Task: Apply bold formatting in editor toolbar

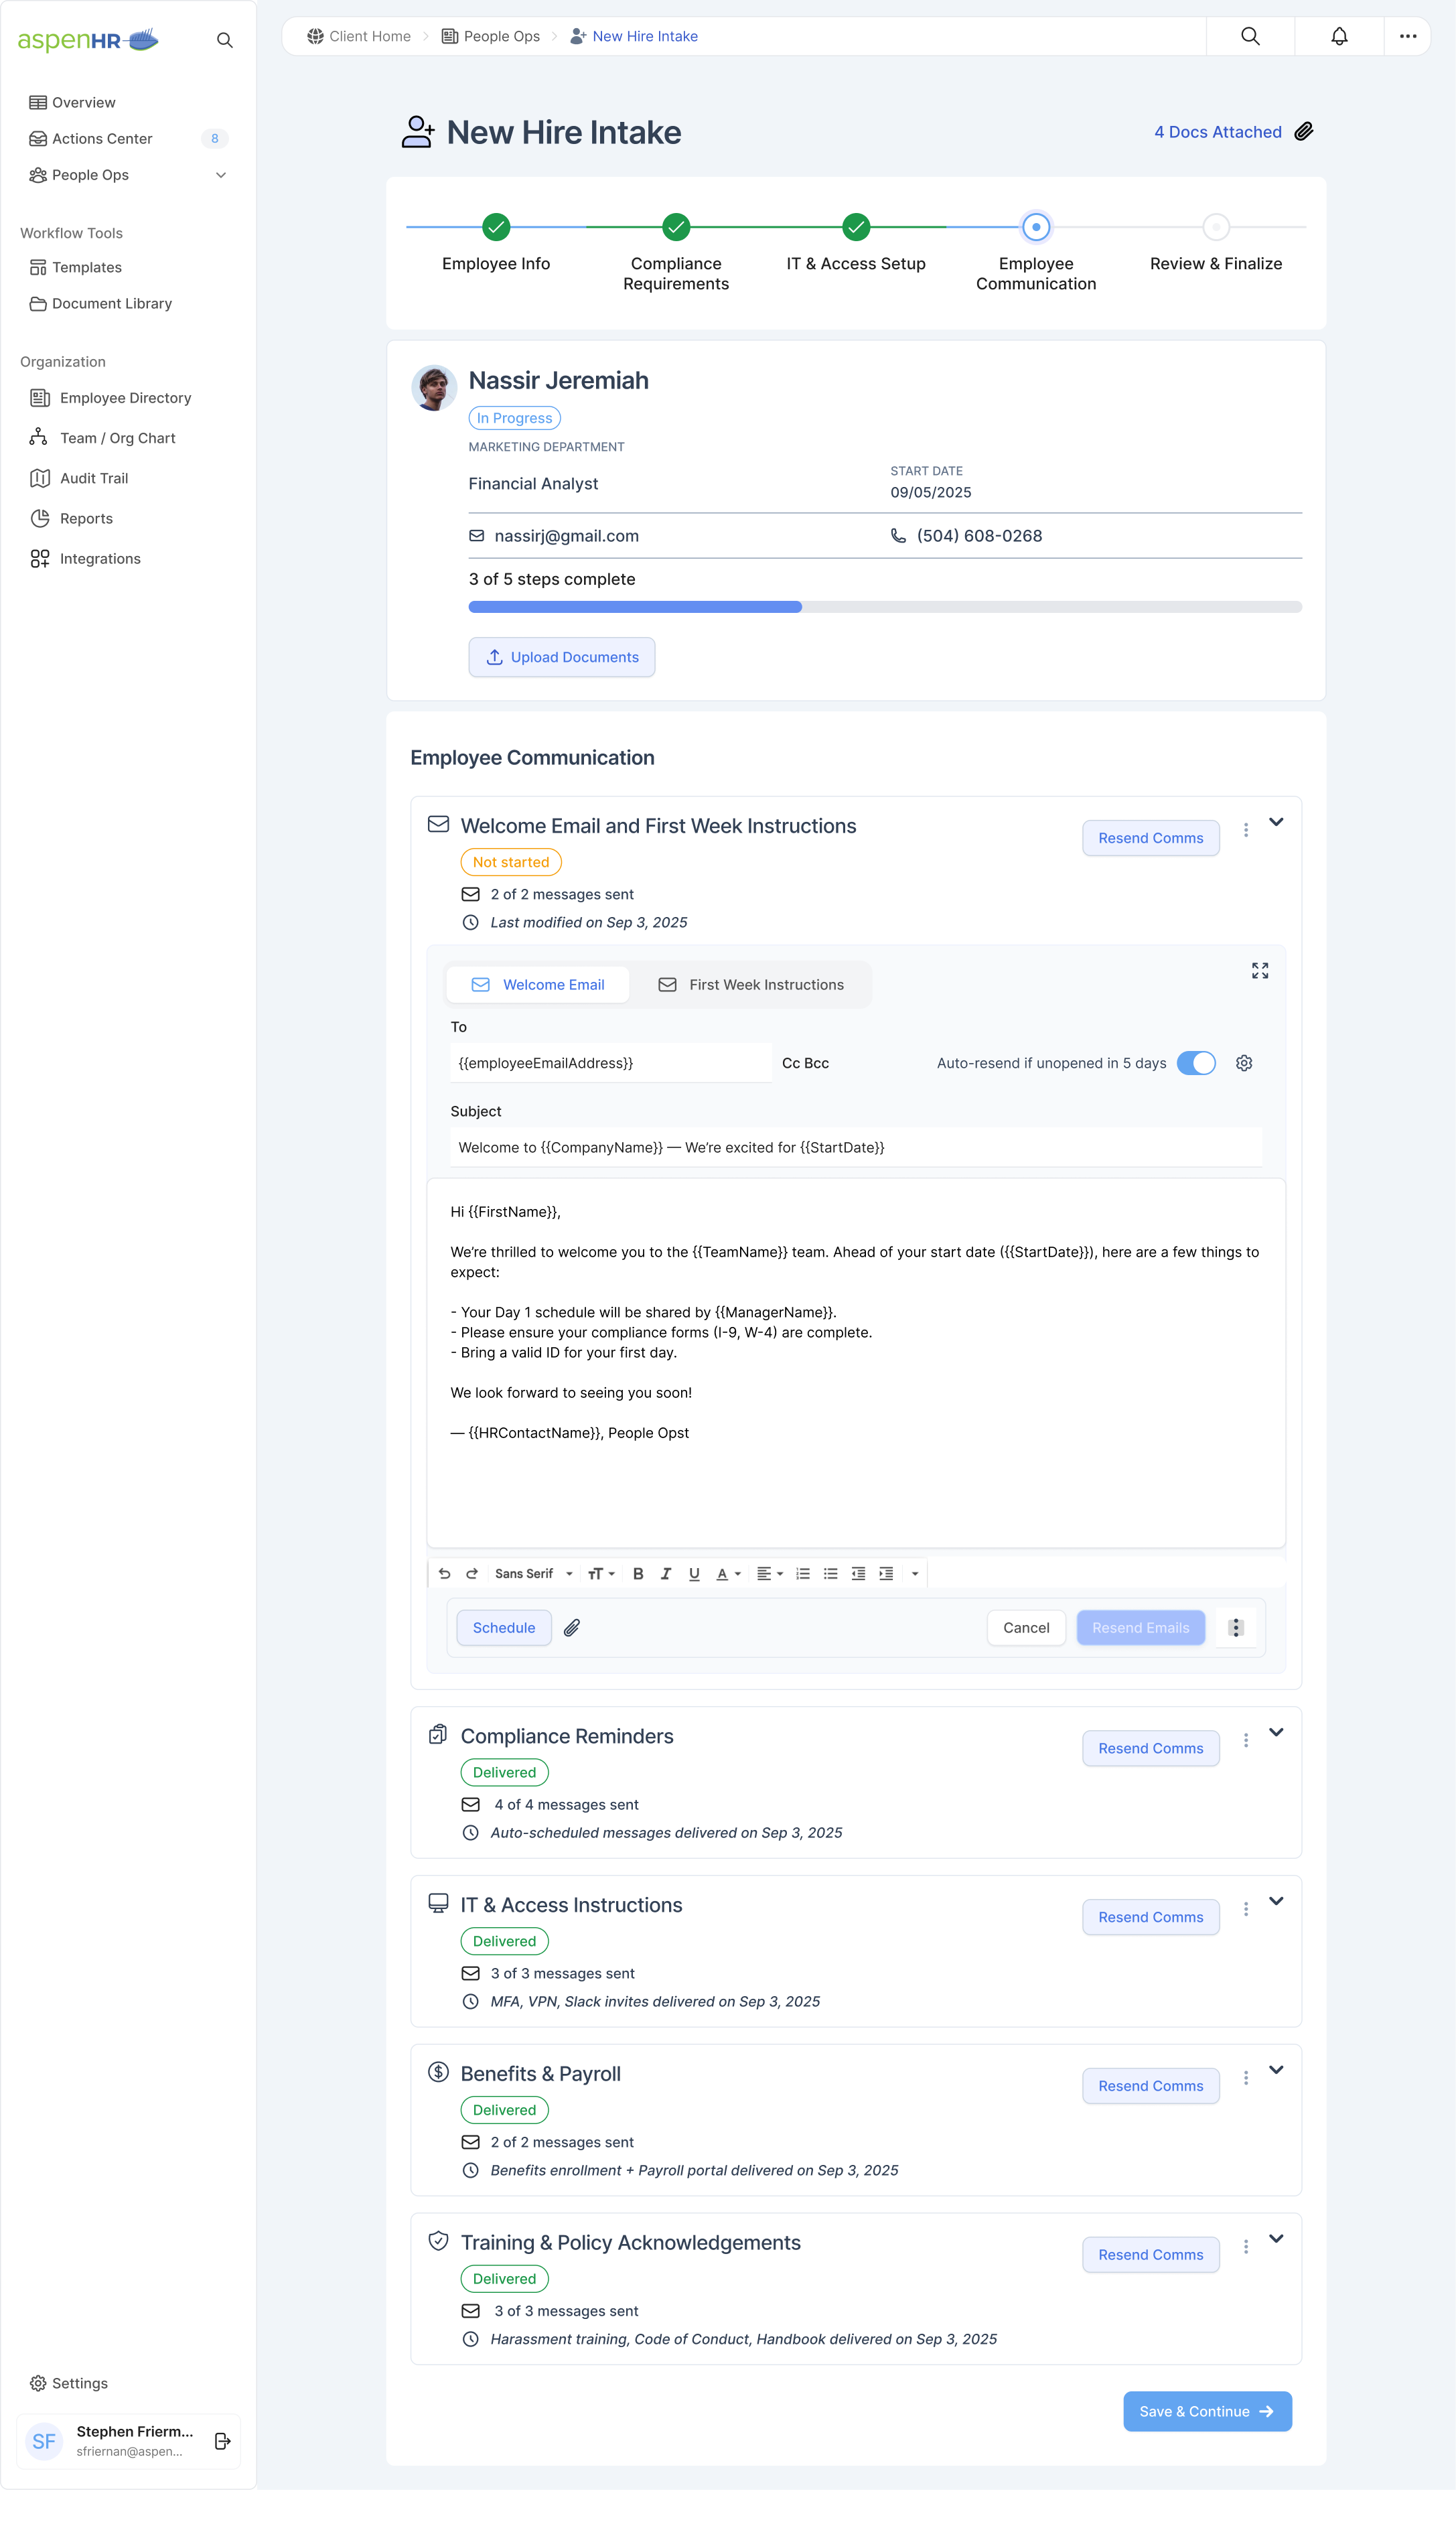Action: [638, 1573]
